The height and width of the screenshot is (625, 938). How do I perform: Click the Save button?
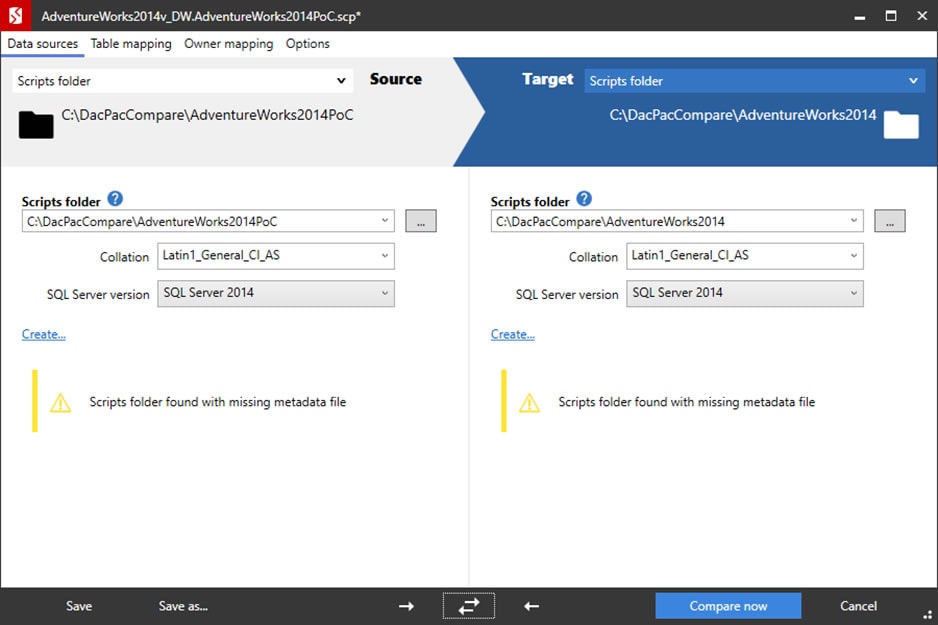tap(79, 606)
